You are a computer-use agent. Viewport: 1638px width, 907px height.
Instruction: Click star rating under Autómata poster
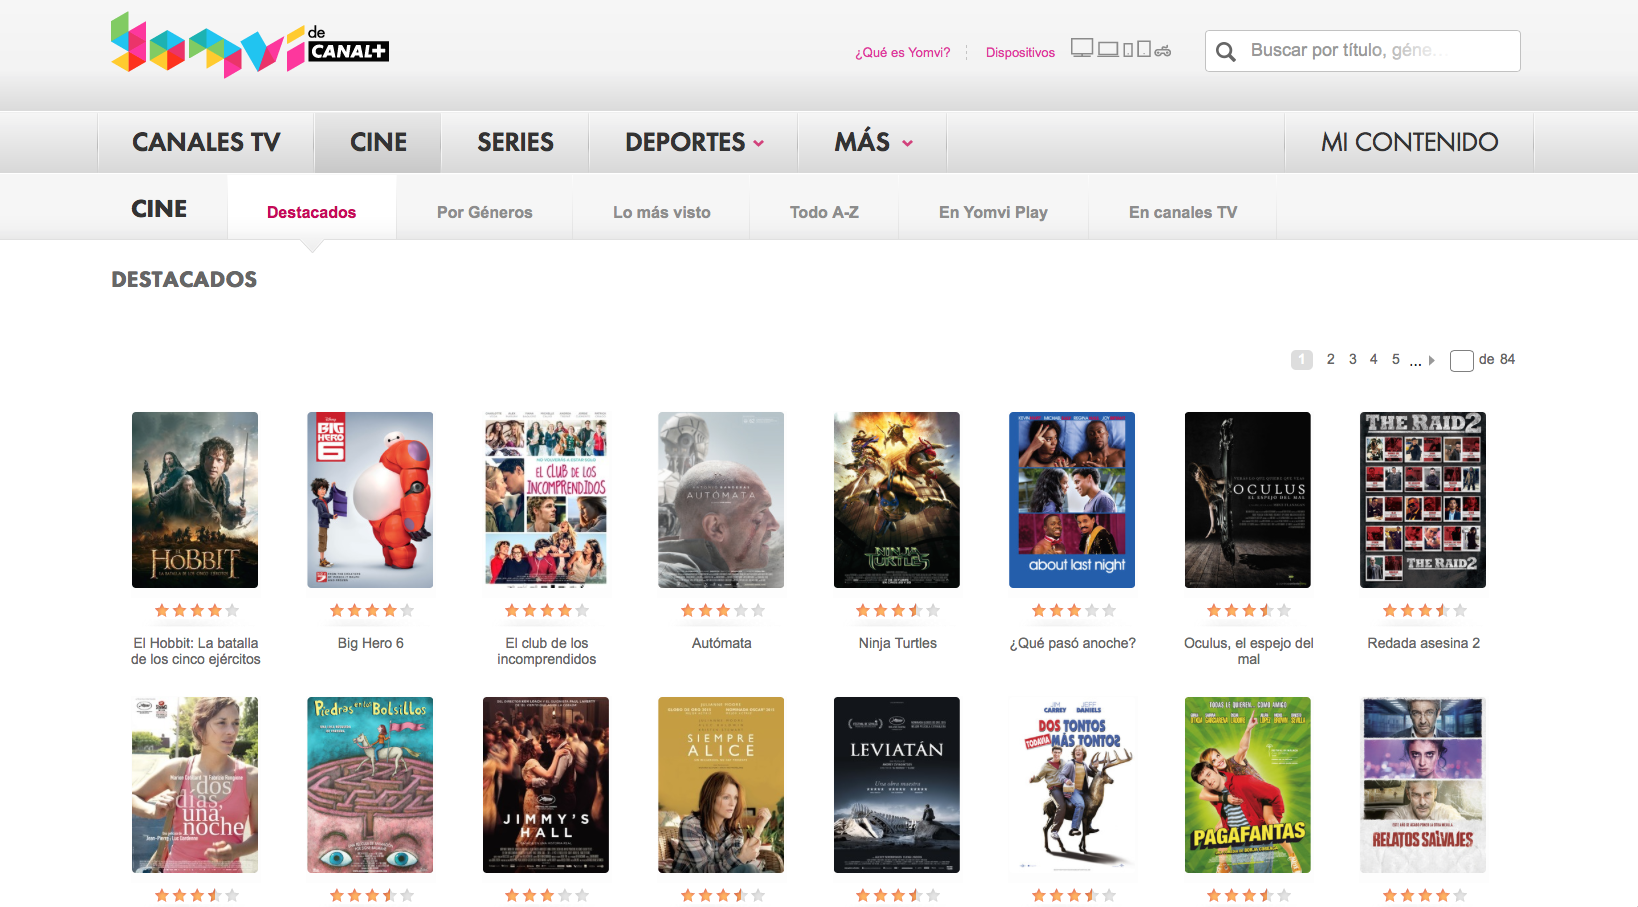pyautogui.click(x=722, y=610)
